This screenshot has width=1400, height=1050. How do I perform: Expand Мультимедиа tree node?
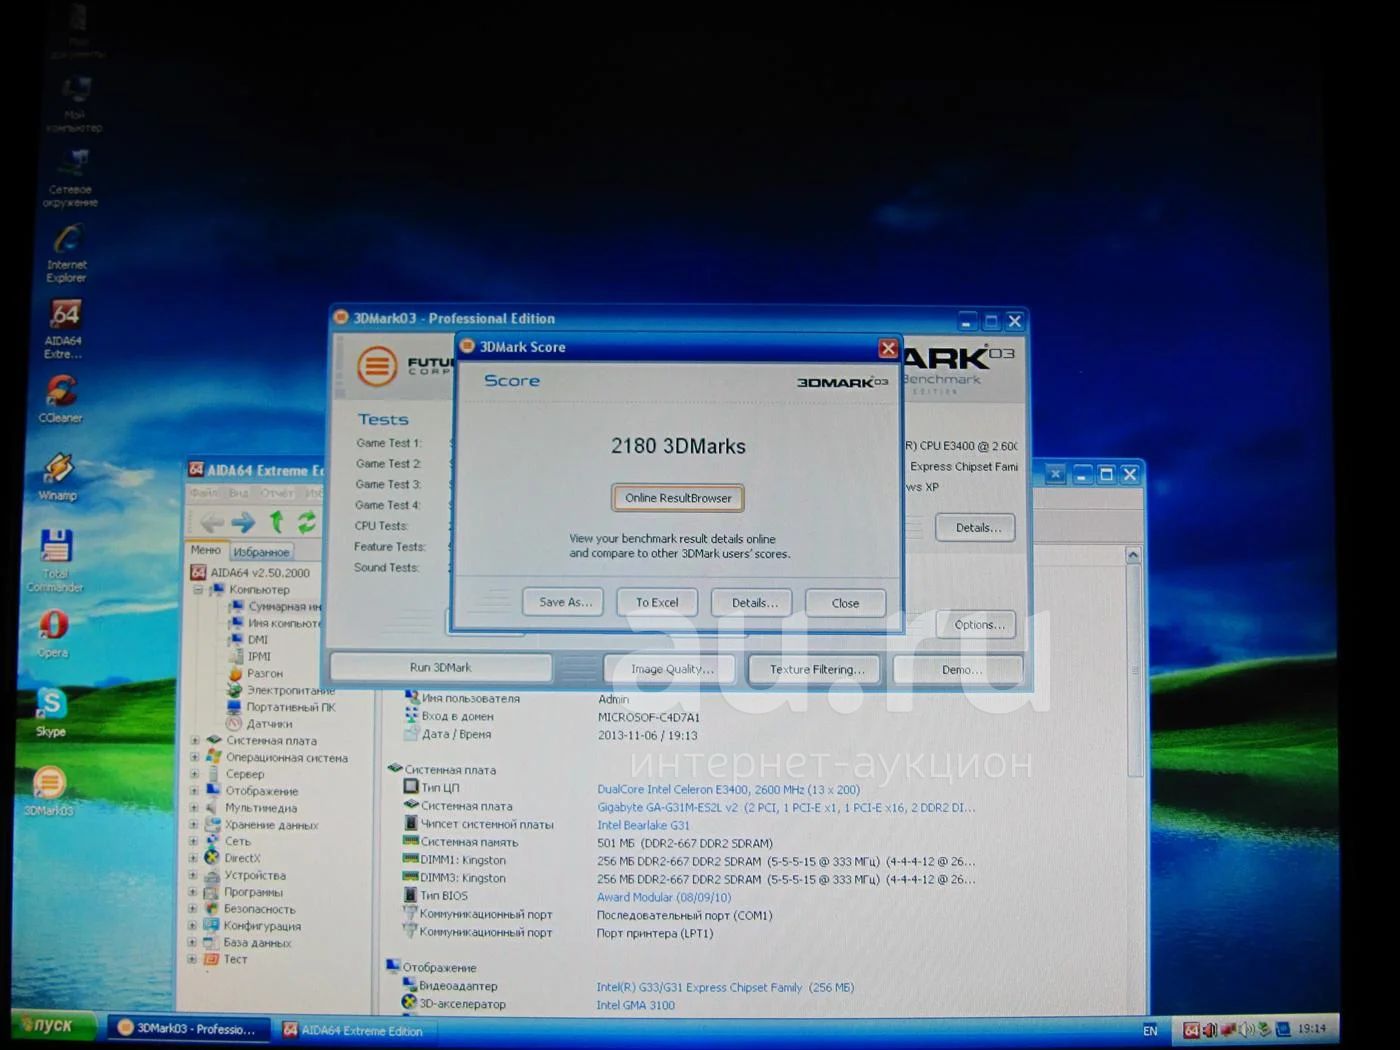pos(194,808)
